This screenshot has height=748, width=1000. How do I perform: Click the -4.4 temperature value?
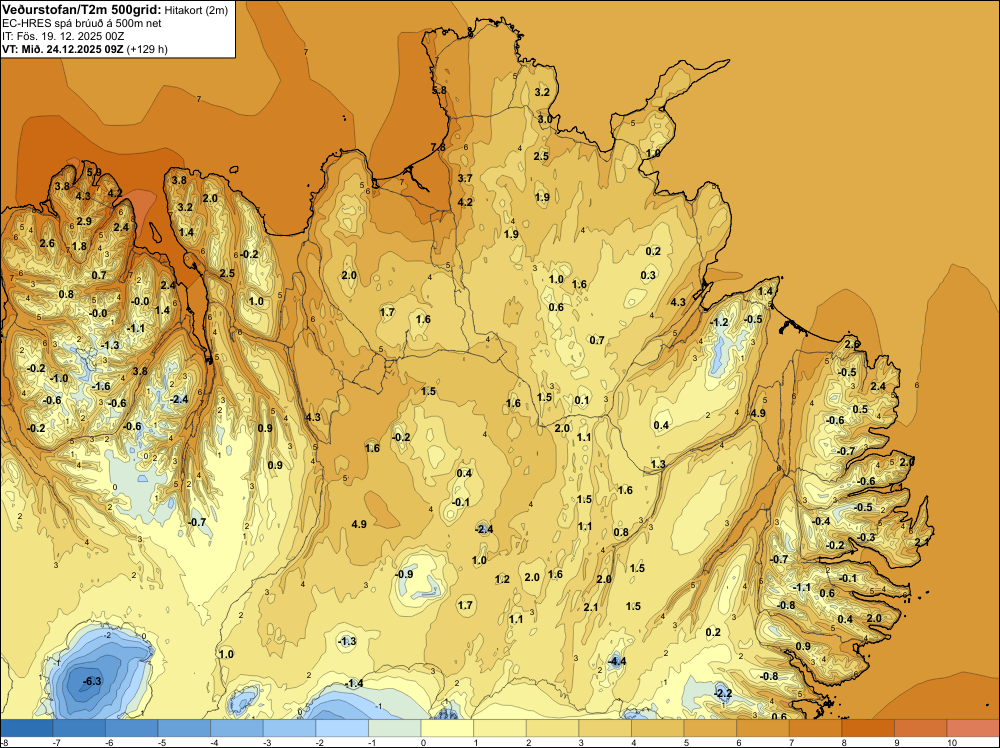coord(616,661)
